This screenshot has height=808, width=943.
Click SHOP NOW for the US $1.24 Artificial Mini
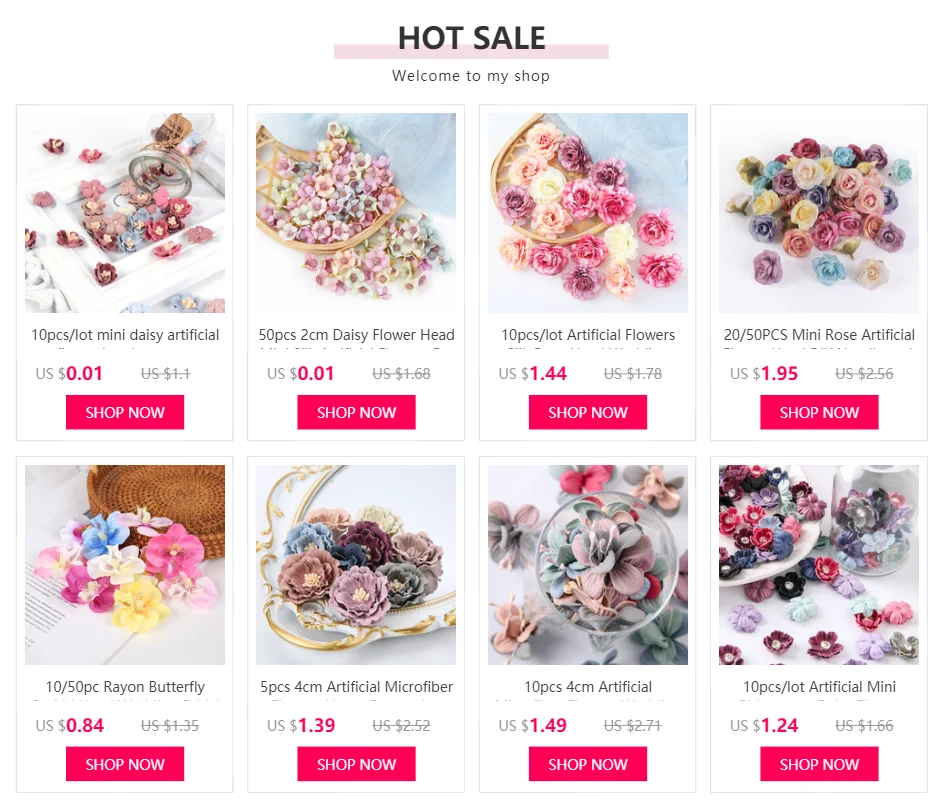pos(819,764)
